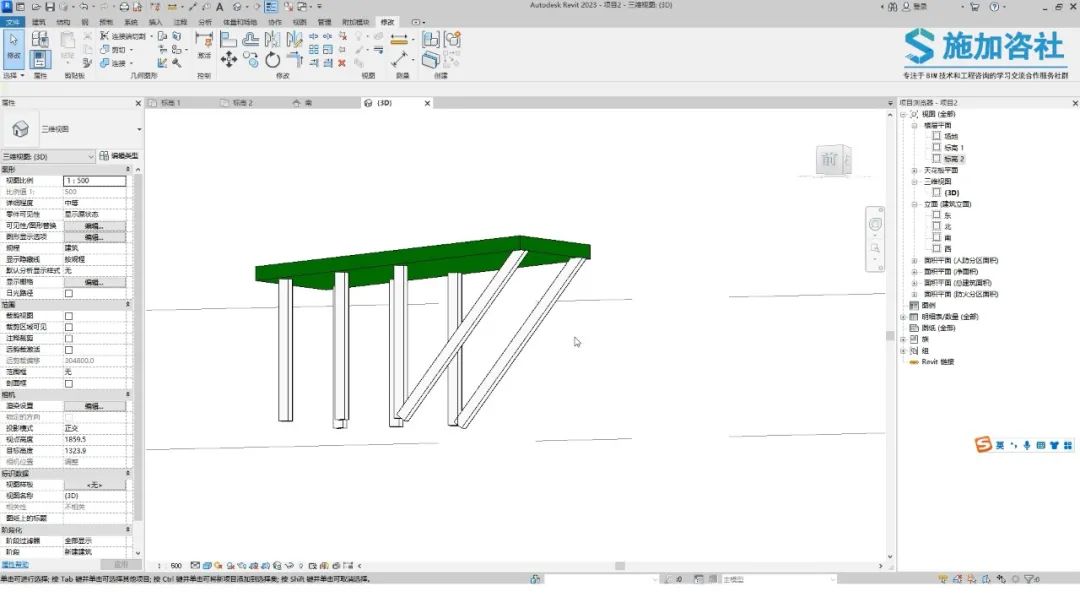Click the red Delete X icon
Viewport: 1080px width, 608px height.
tap(342, 63)
